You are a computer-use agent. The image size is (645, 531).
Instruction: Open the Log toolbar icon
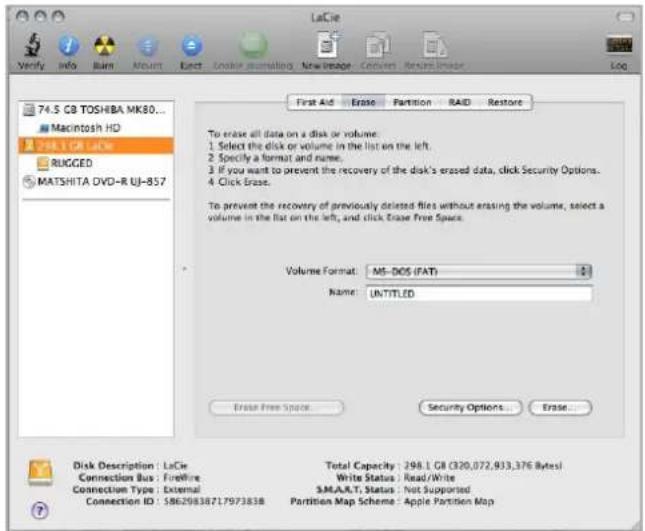[619, 45]
